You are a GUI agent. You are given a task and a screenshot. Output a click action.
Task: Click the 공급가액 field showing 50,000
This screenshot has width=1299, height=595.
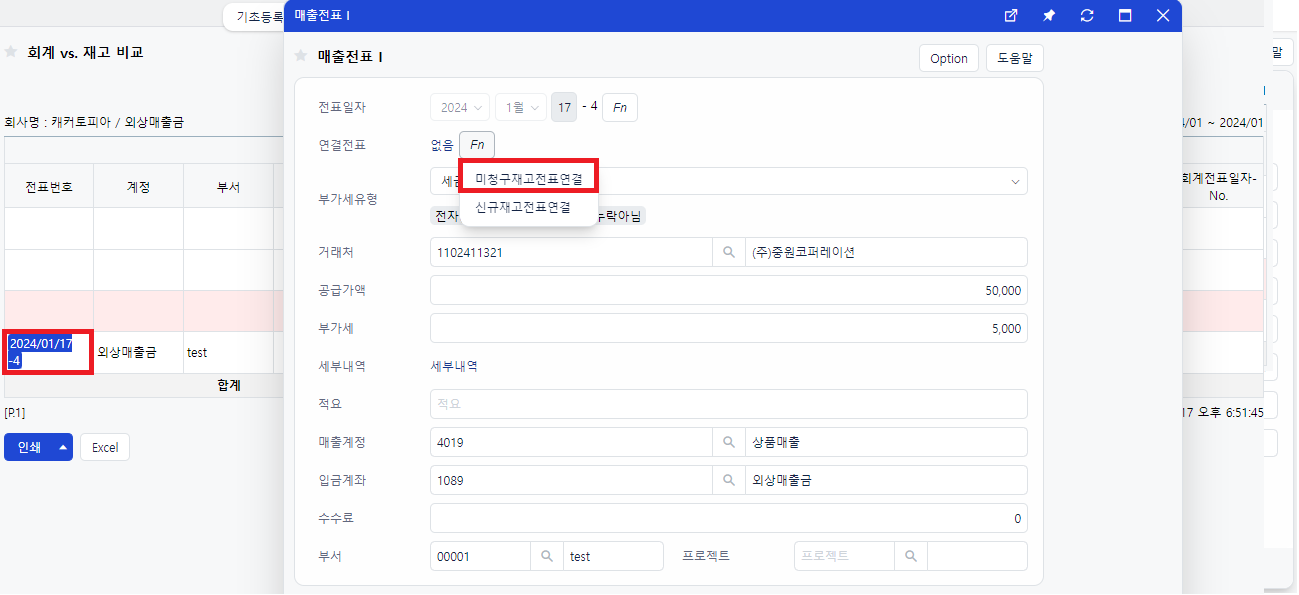pos(729,291)
